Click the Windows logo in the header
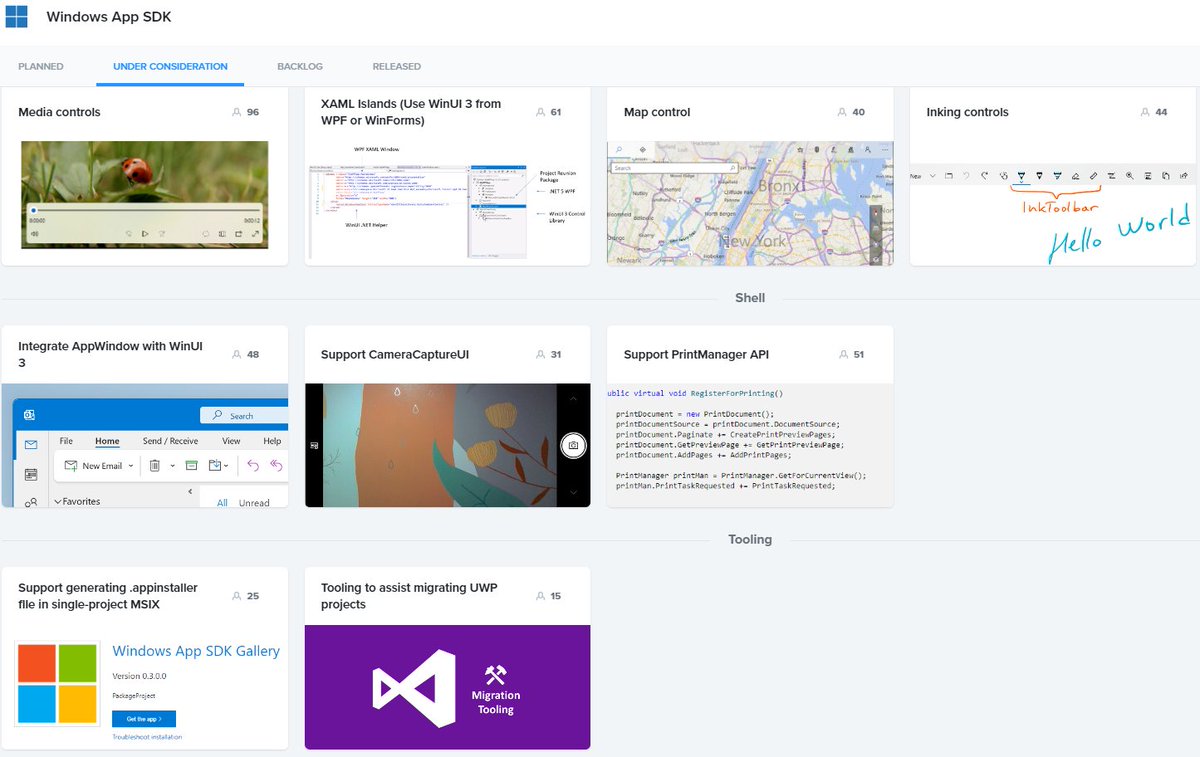This screenshot has width=1200, height=757. 16,17
